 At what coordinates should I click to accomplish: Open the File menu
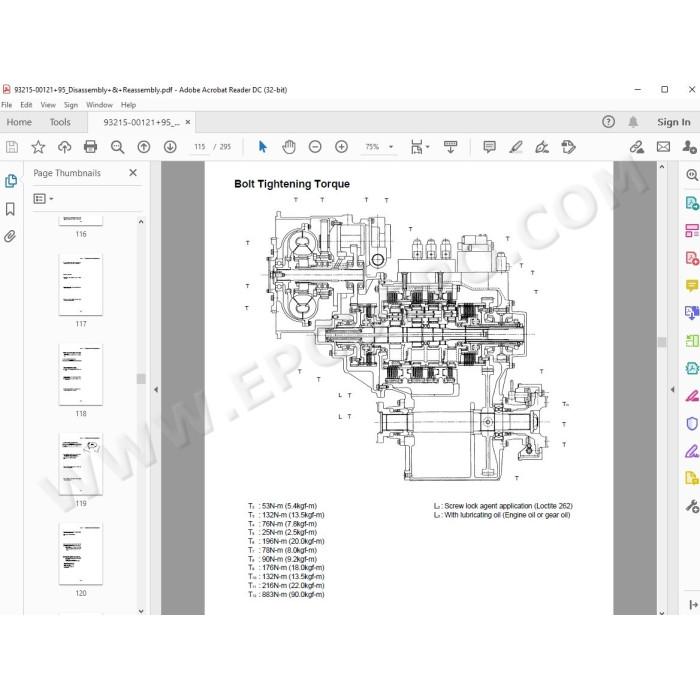coord(7,105)
